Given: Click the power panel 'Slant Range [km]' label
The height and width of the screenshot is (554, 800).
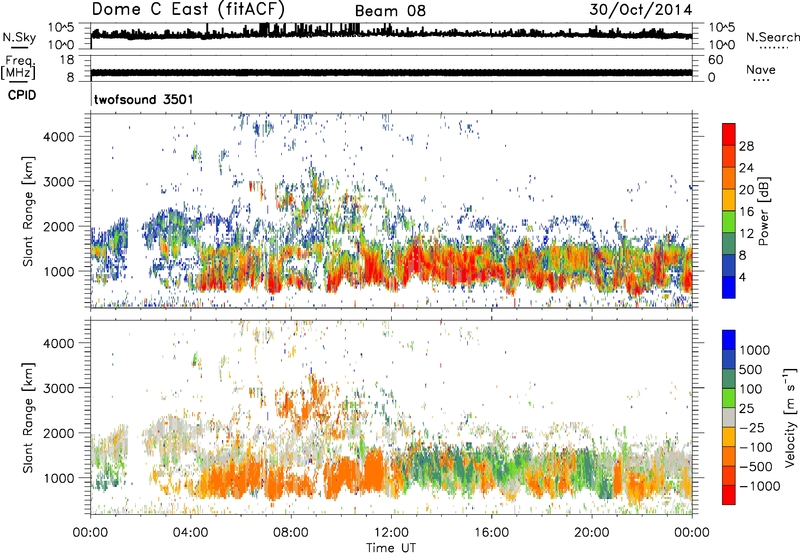Looking at the screenshot, I should [28, 211].
